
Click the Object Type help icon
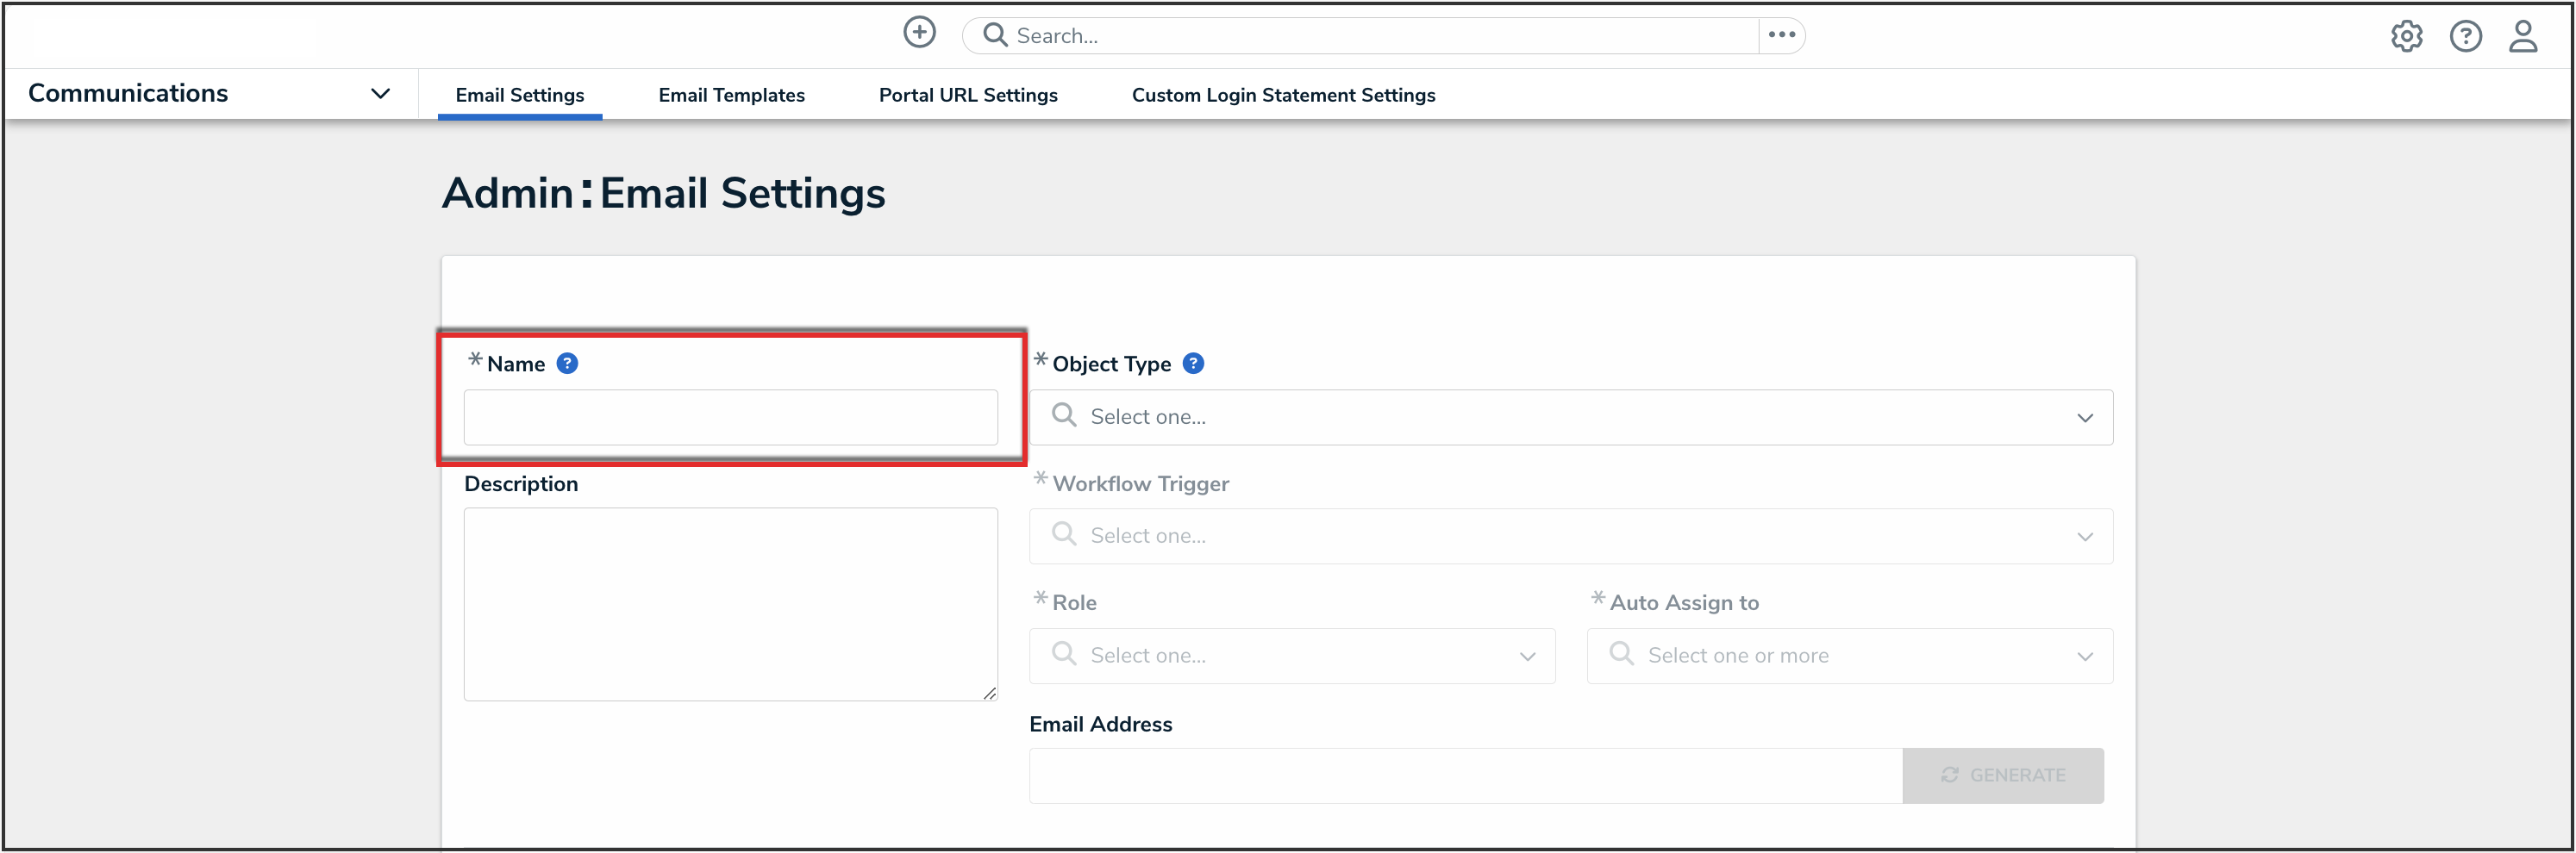pyautogui.click(x=1193, y=364)
